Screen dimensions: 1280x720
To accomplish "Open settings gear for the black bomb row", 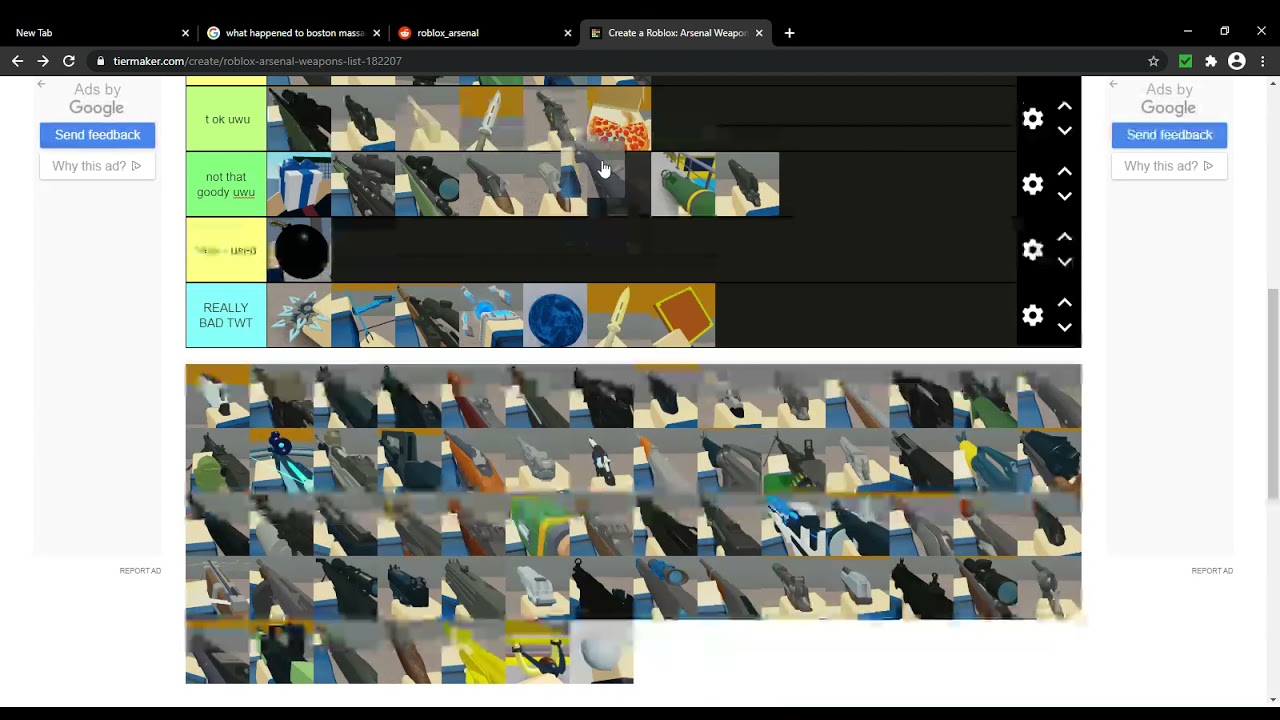I will point(1033,250).
